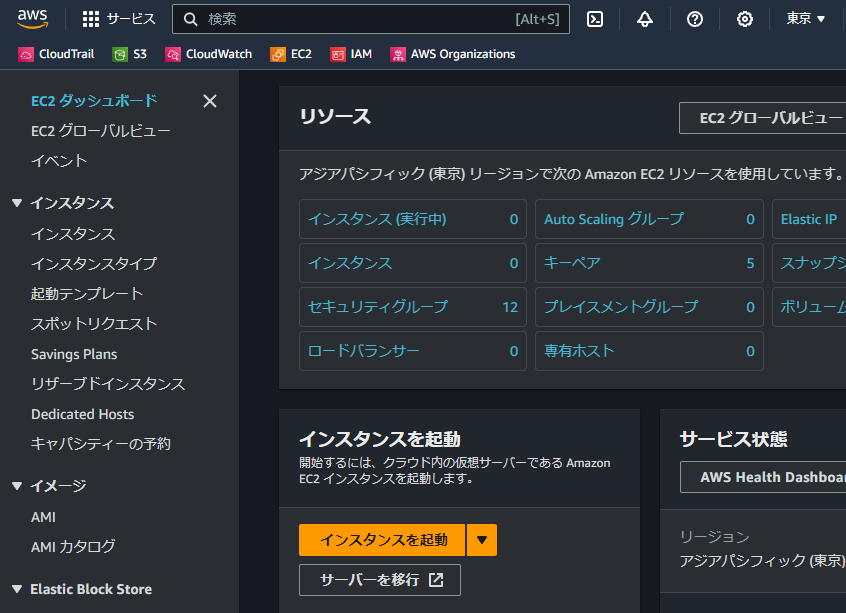Collapse the イメージ sidebar section

click(x=17, y=486)
